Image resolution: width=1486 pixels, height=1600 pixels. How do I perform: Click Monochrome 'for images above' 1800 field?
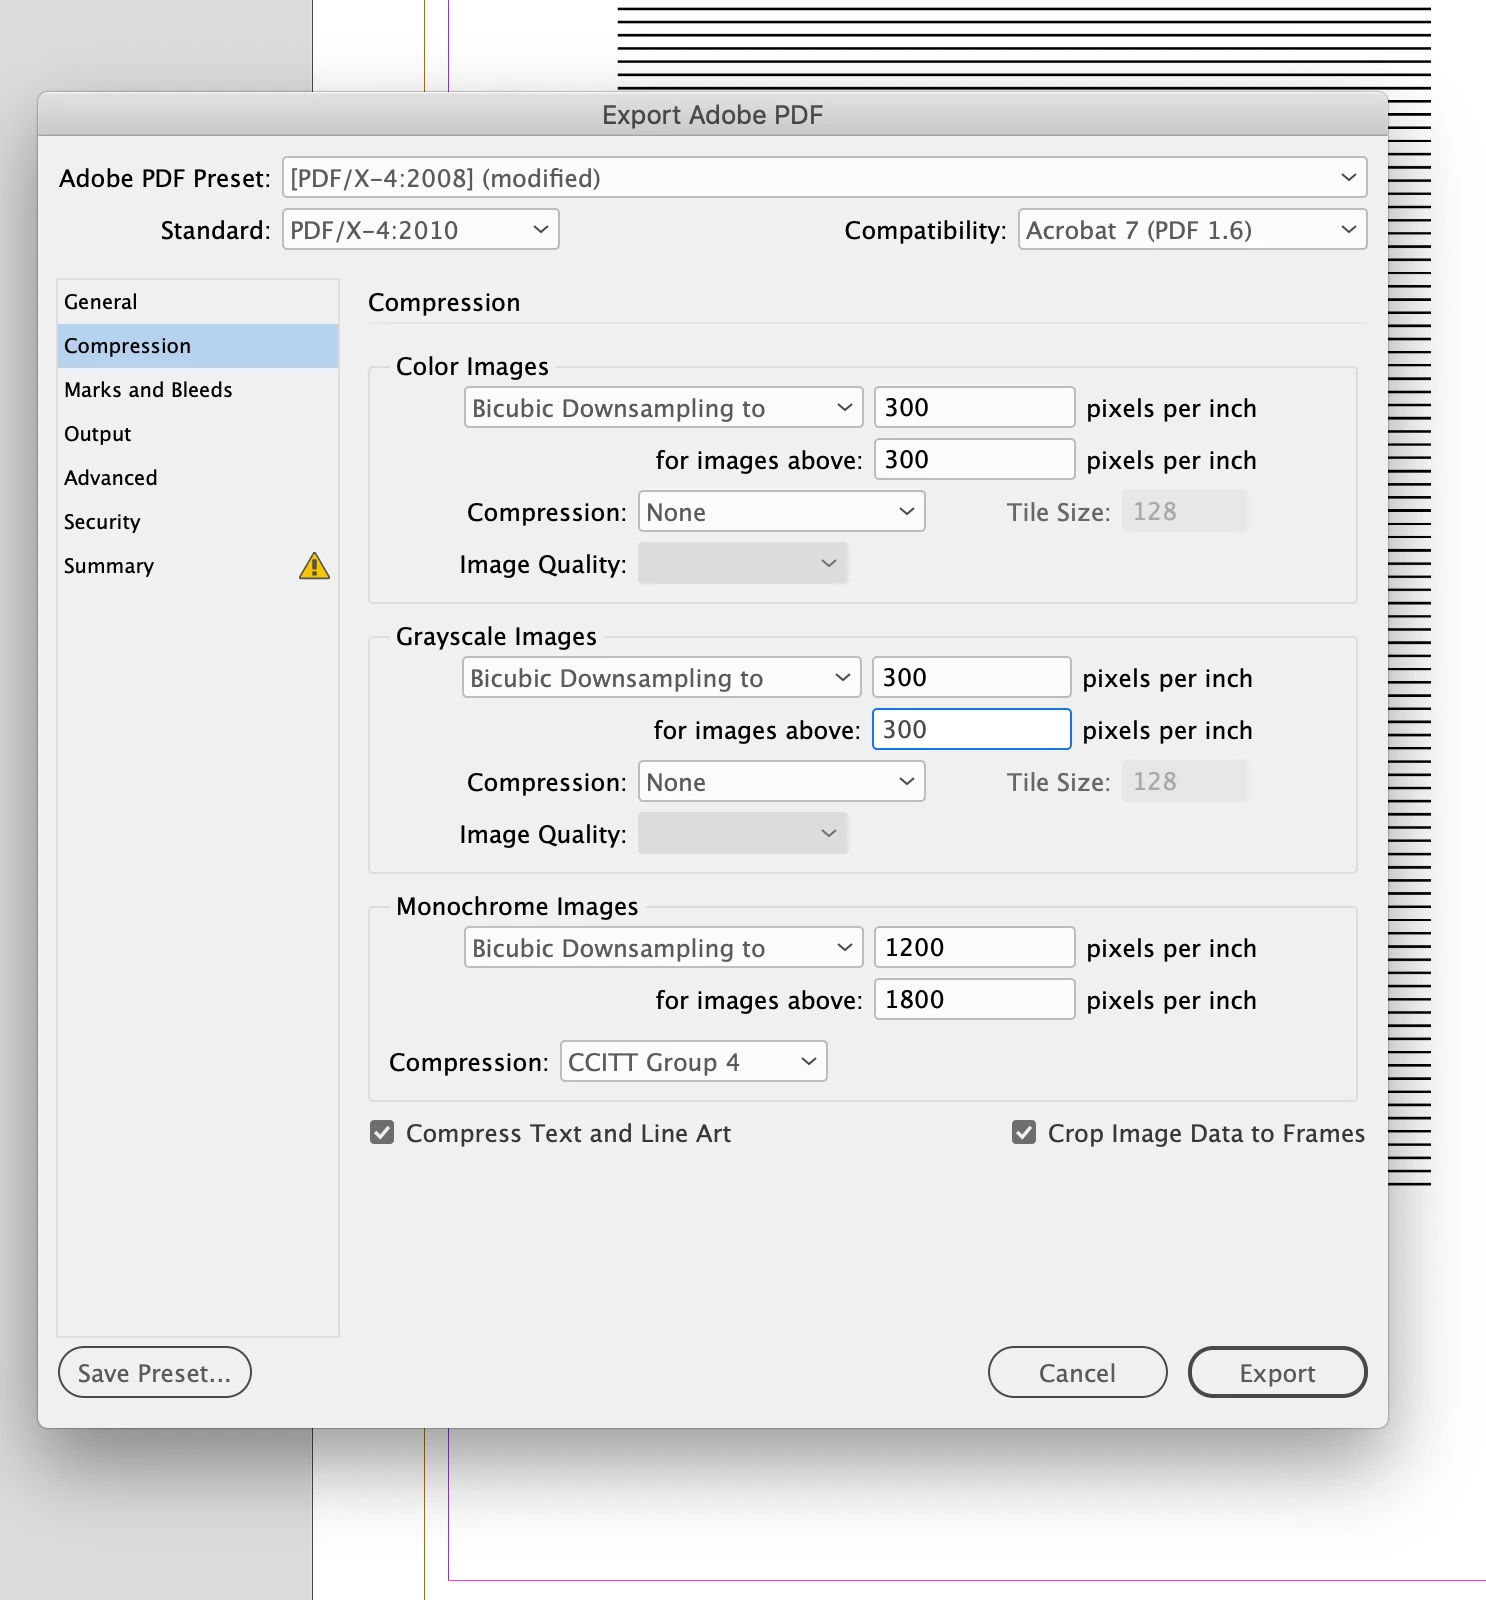974,1000
